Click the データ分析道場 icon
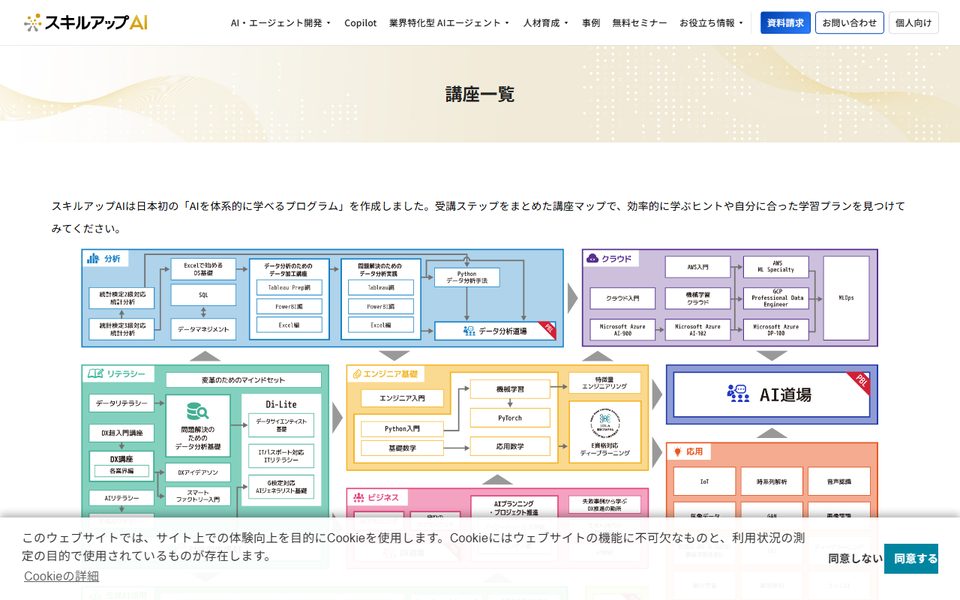The height and width of the screenshot is (600, 960). pos(470,331)
